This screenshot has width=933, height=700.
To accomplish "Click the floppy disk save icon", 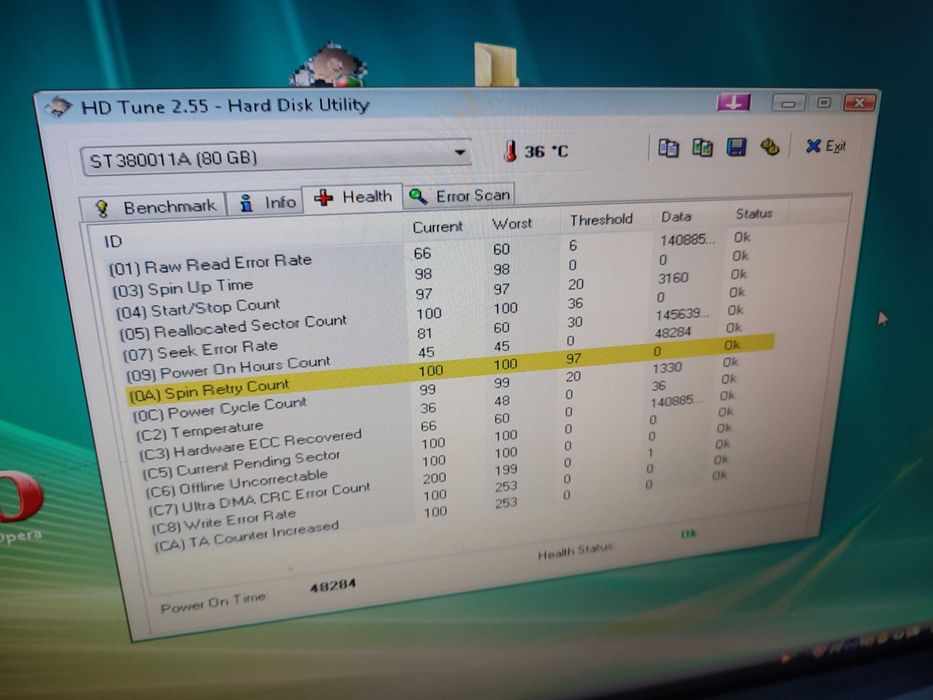I will click(736, 146).
